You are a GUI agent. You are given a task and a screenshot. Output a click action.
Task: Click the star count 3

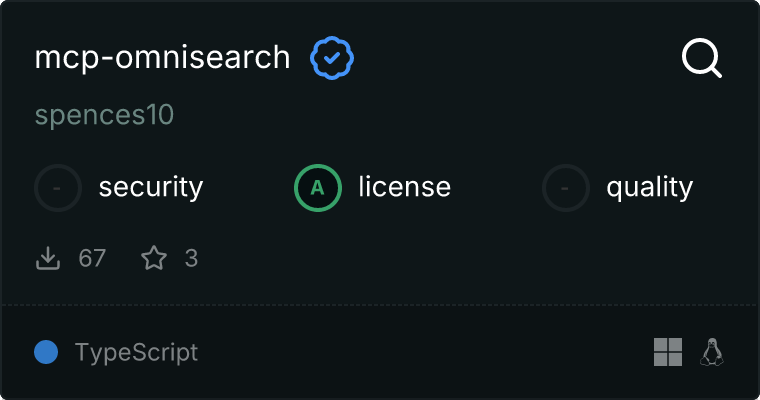tap(191, 259)
